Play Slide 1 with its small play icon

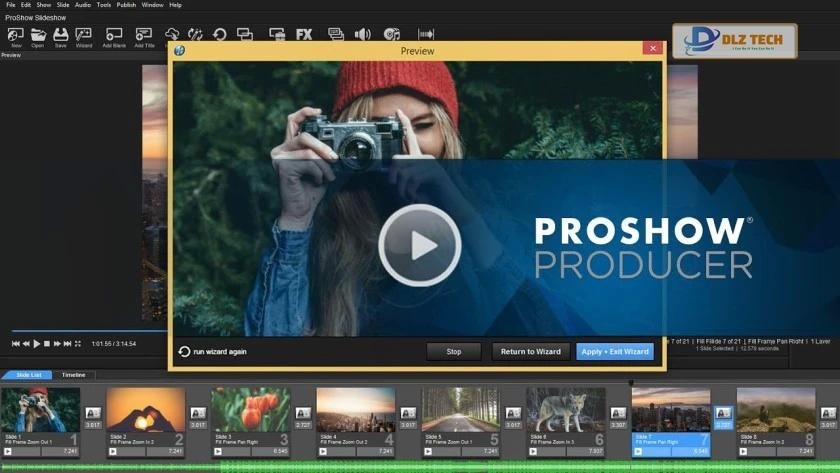8,452
